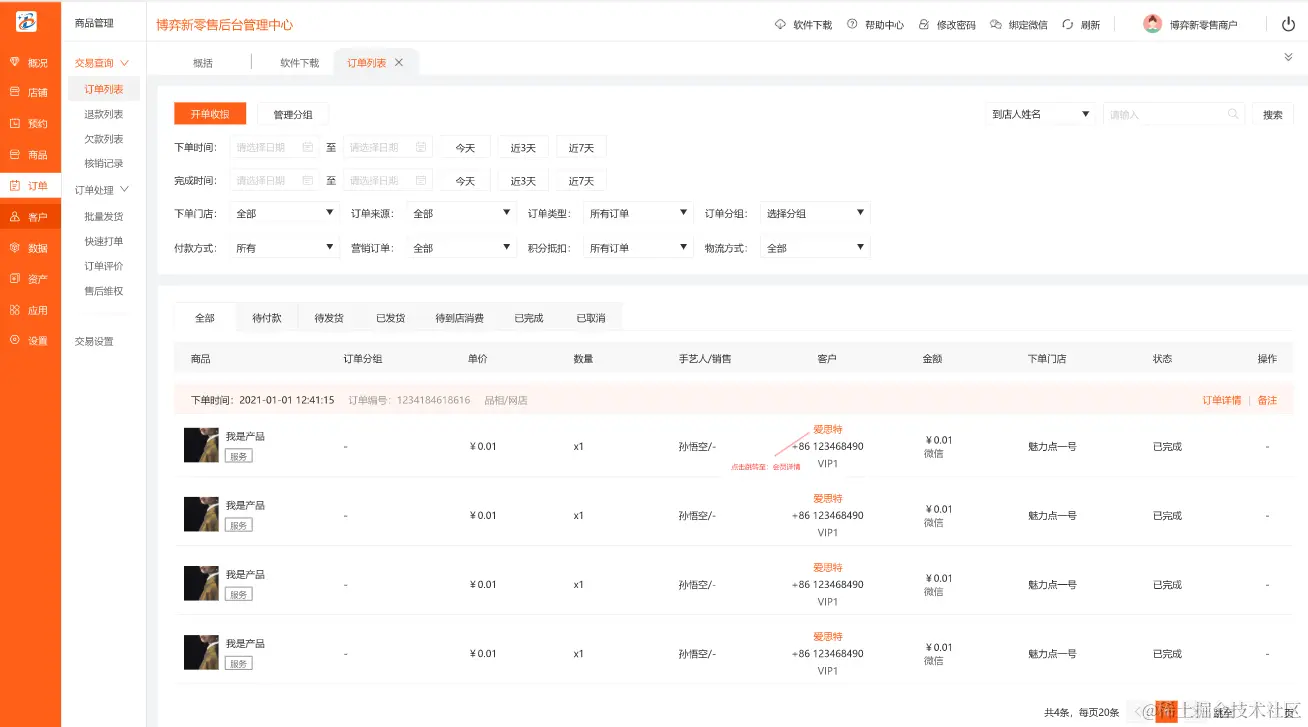Open the 客户 section in sidebar

pos(30,216)
